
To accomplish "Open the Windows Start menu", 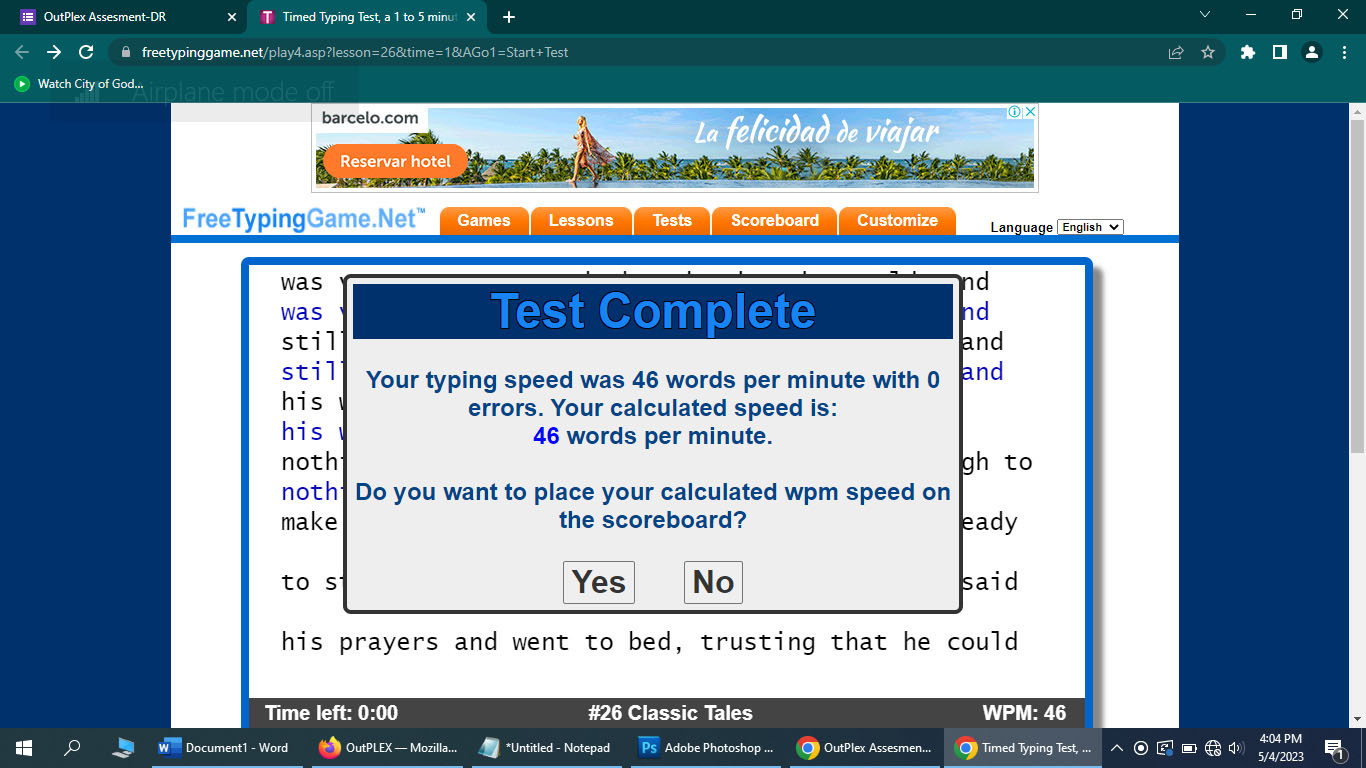I will 24,747.
